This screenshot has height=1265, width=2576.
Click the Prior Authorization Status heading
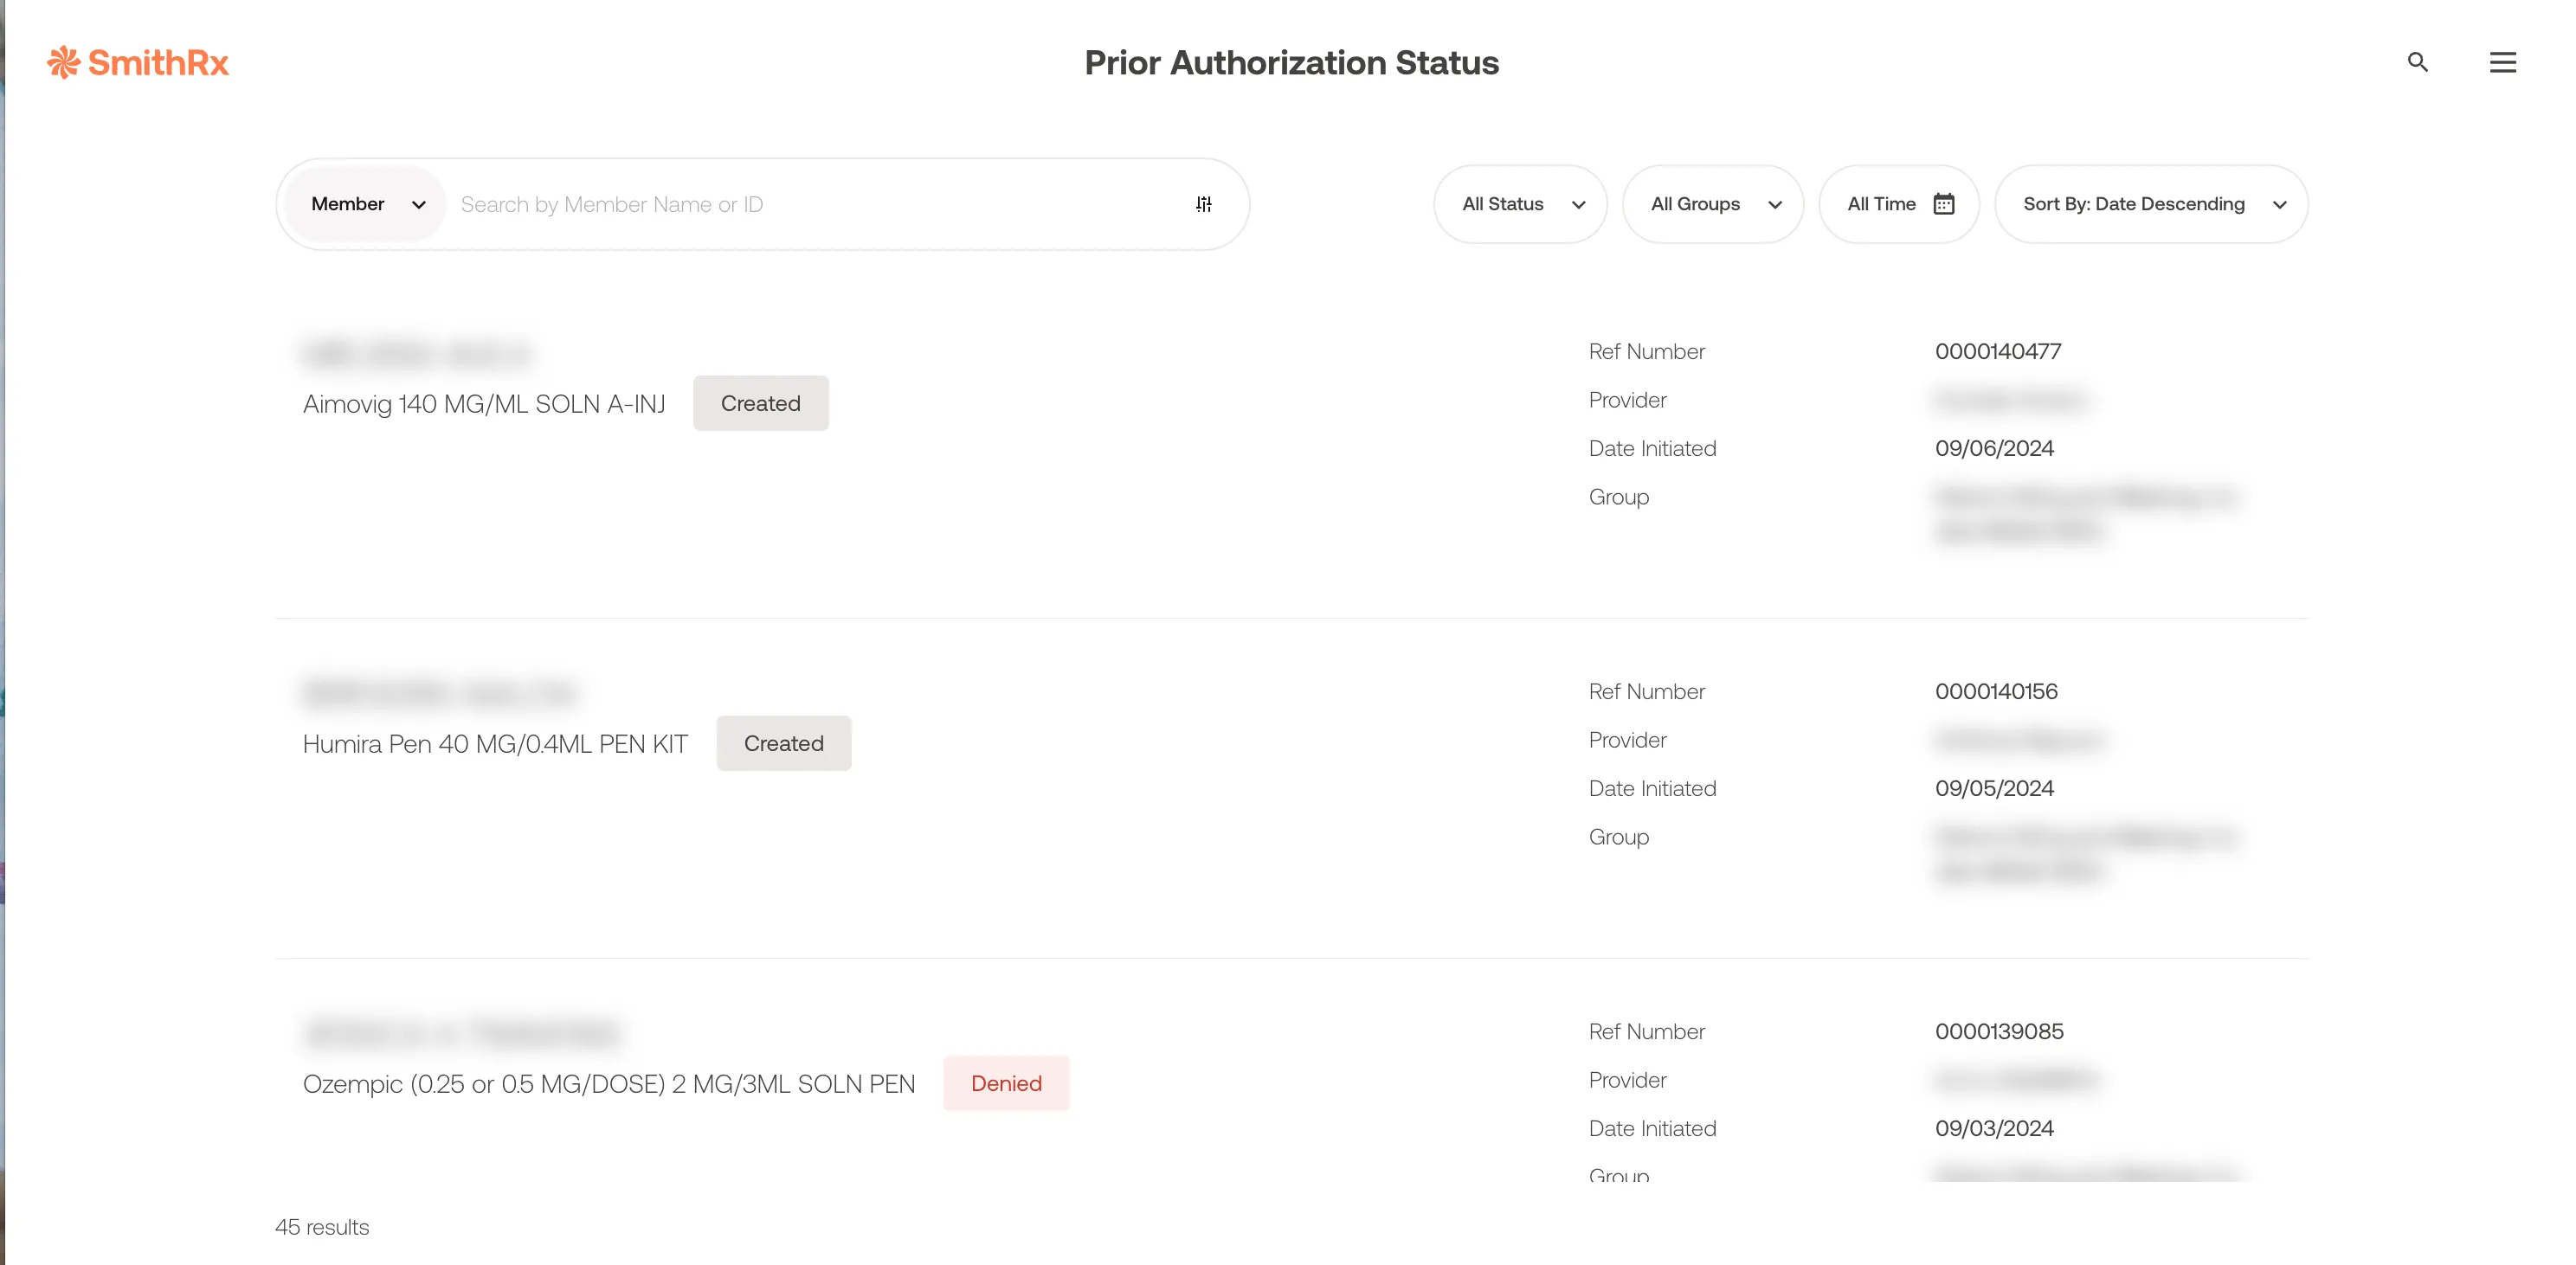coord(1291,62)
